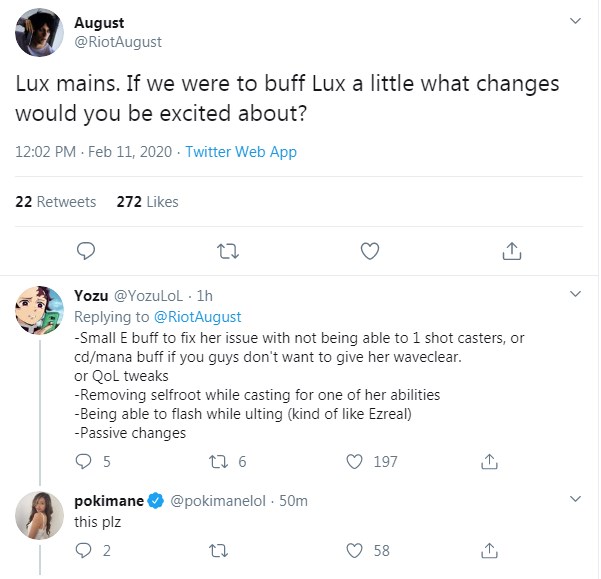Open options chevron on pokimane's tweet
Viewport: 601px width, 579px height.
pyautogui.click(x=574, y=499)
